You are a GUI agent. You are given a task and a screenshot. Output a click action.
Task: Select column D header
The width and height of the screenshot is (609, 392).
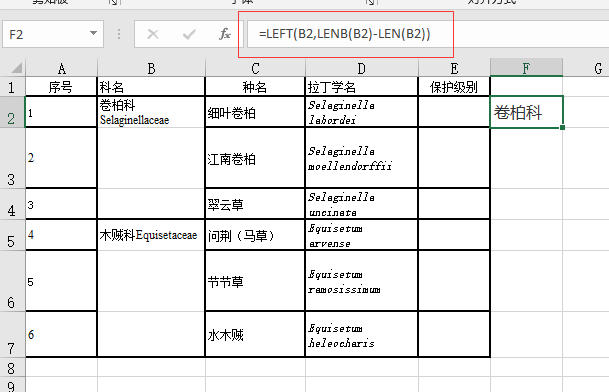[362, 68]
